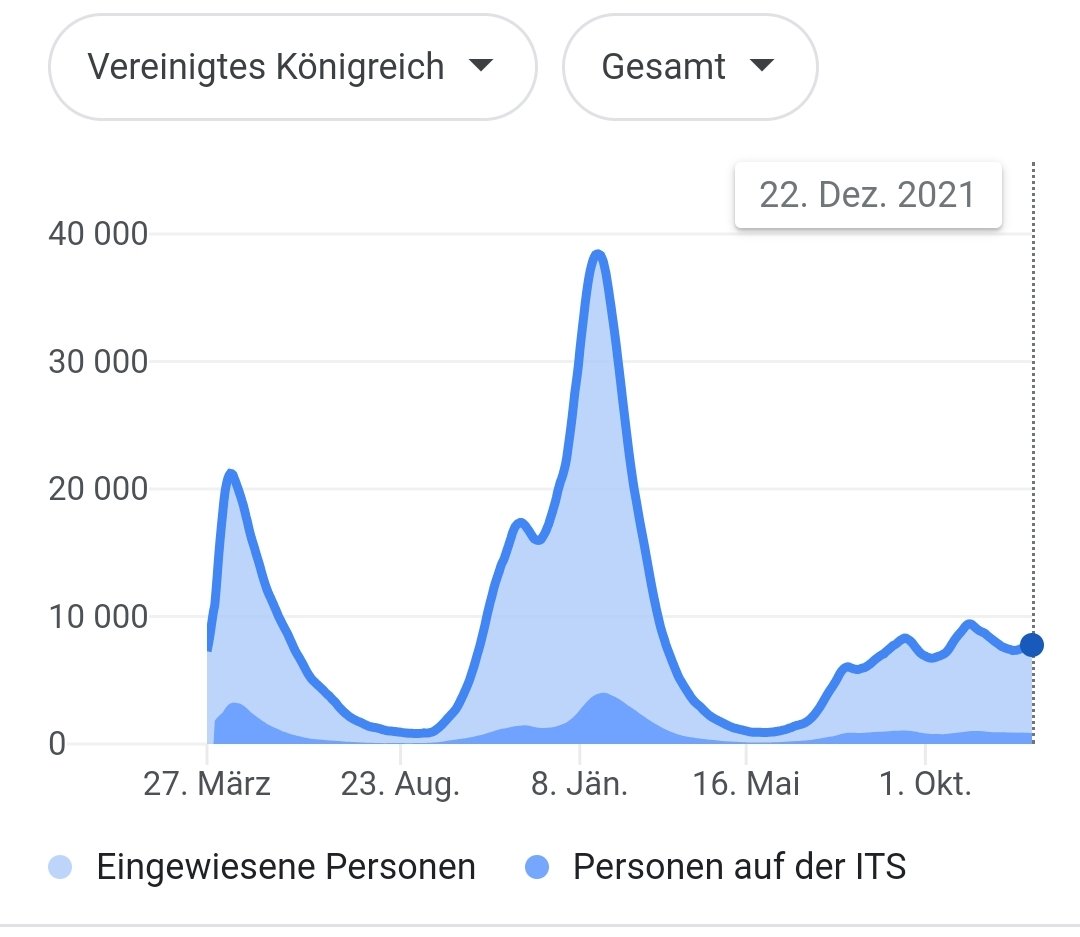The height and width of the screenshot is (937, 1080).
Task: Click the 1. Okt. axis label
Action: 925,784
